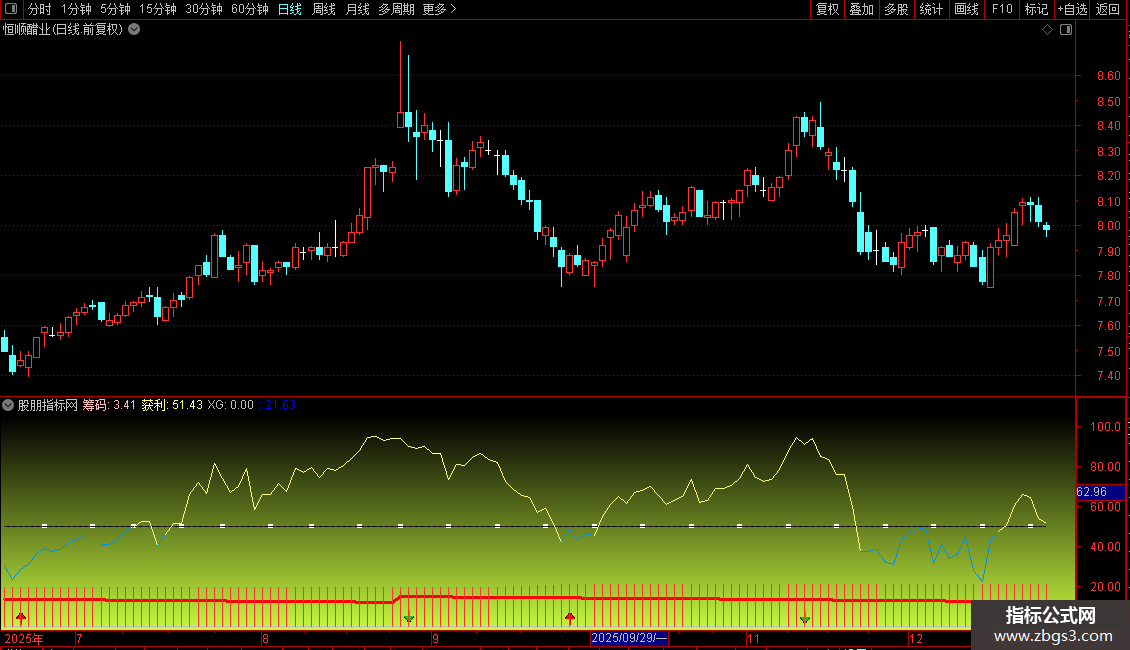Open F10 company info
Screen dimensions: 1130x650
point(1002,9)
